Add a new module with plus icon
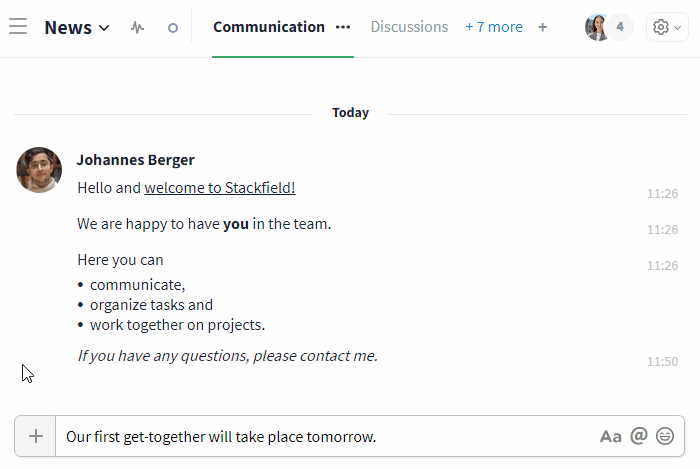The width and height of the screenshot is (700, 469). tap(542, 27)
